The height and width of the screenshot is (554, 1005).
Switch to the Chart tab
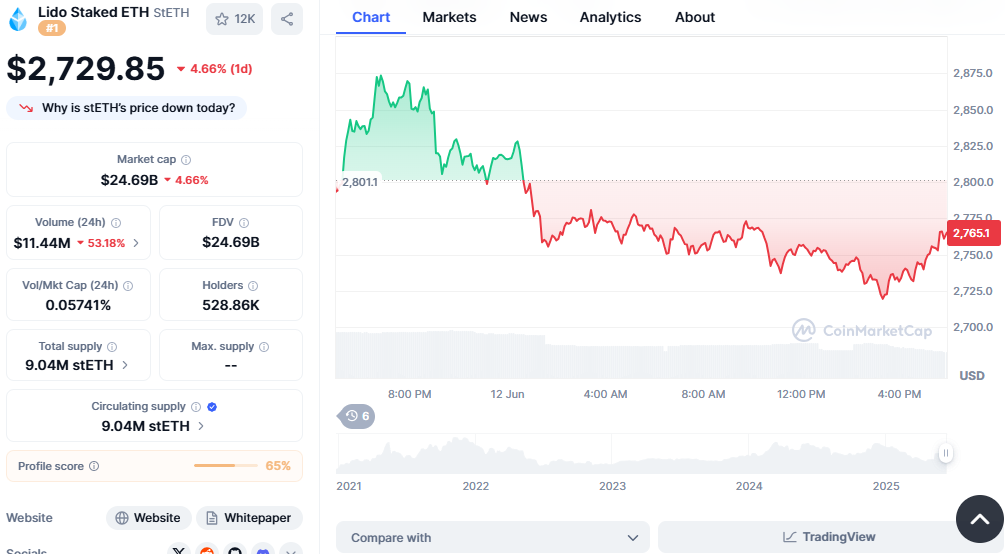(370, 17)
